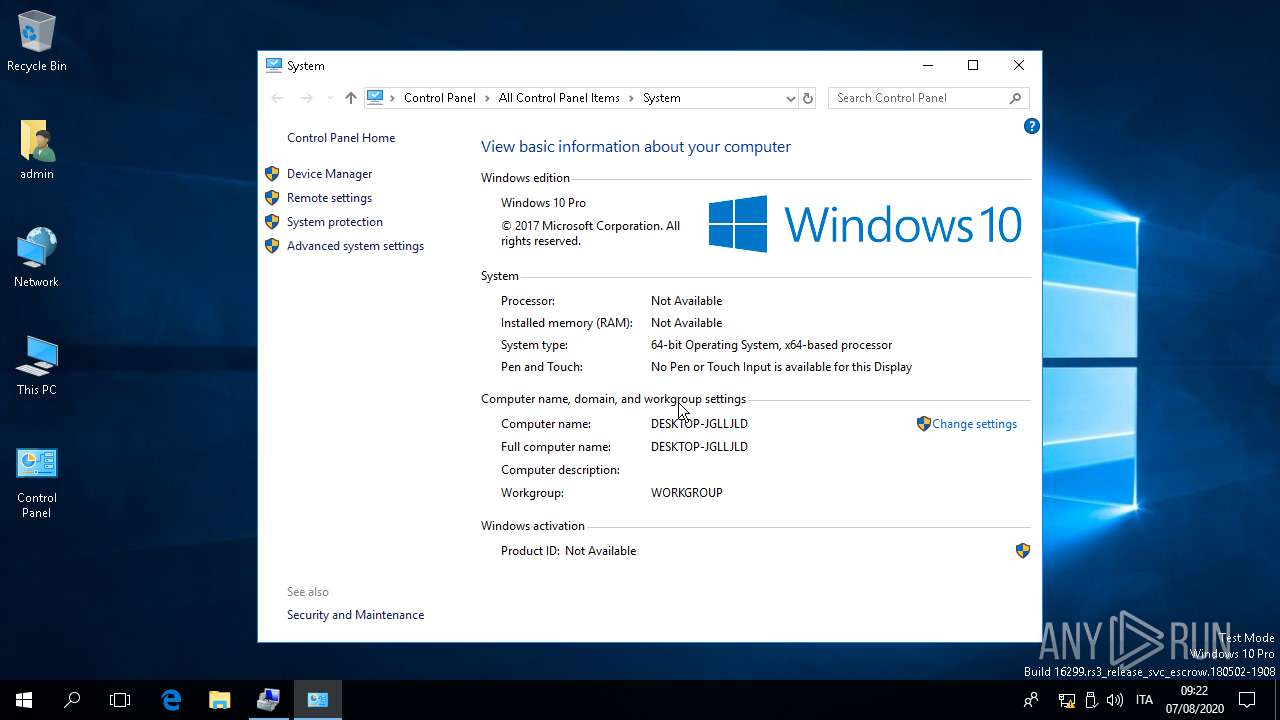Select Control Panel breadcrumb in address bar
The height and width of the screenshot is (720, 1280).
click(439, 98)
